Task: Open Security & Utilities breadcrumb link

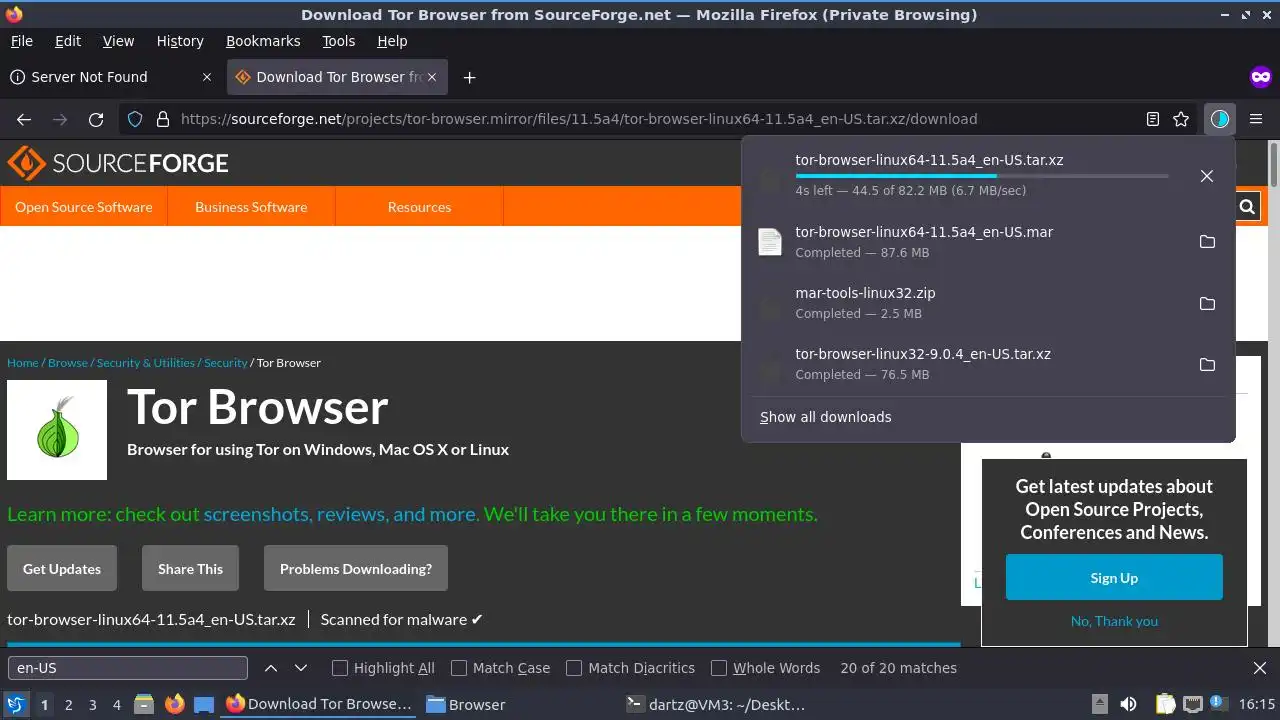Action: (x=146, y=363)
